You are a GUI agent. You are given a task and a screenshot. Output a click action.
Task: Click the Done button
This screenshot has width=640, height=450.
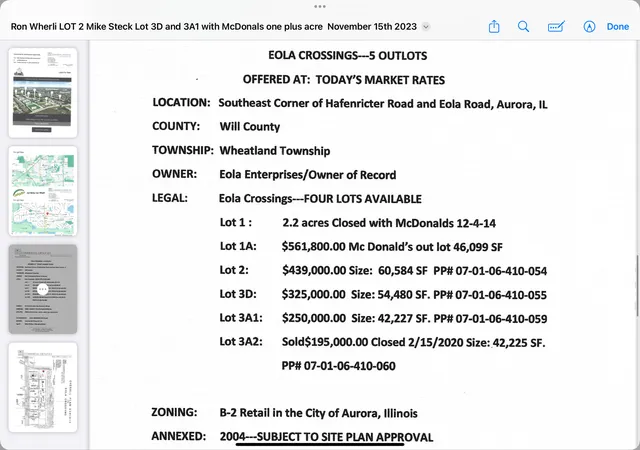(618, 27)
